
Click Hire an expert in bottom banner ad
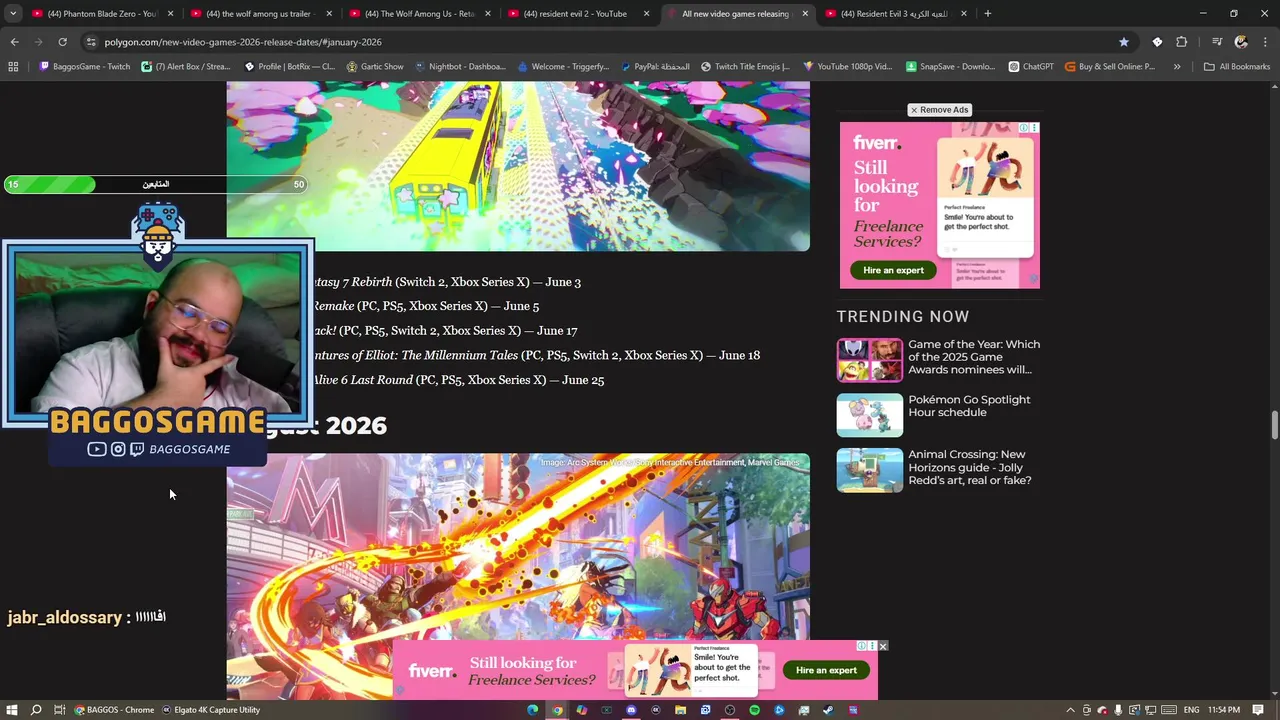pos(826,670)
